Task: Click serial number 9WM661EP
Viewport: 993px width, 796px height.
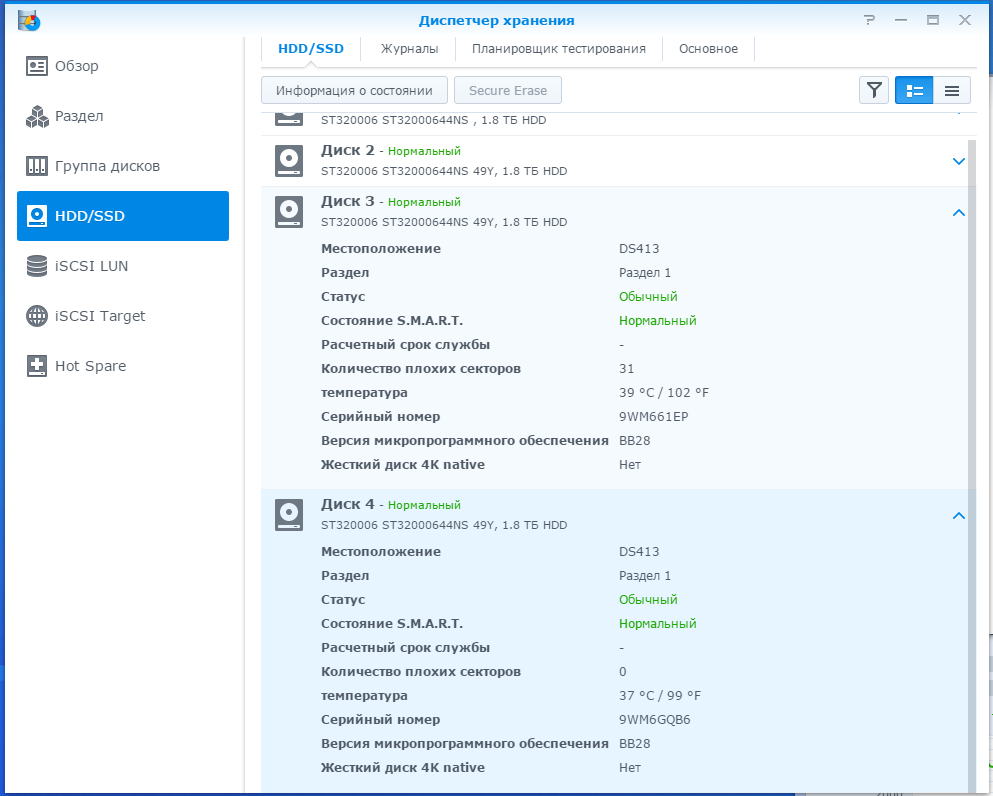Action: coord(654,417)
